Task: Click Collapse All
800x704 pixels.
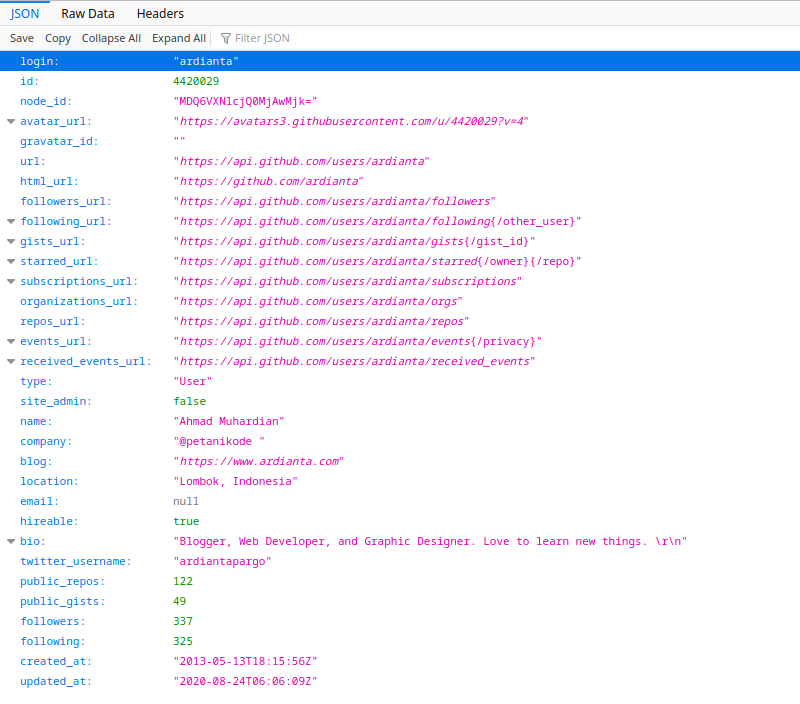Action: tap(111, 38)
